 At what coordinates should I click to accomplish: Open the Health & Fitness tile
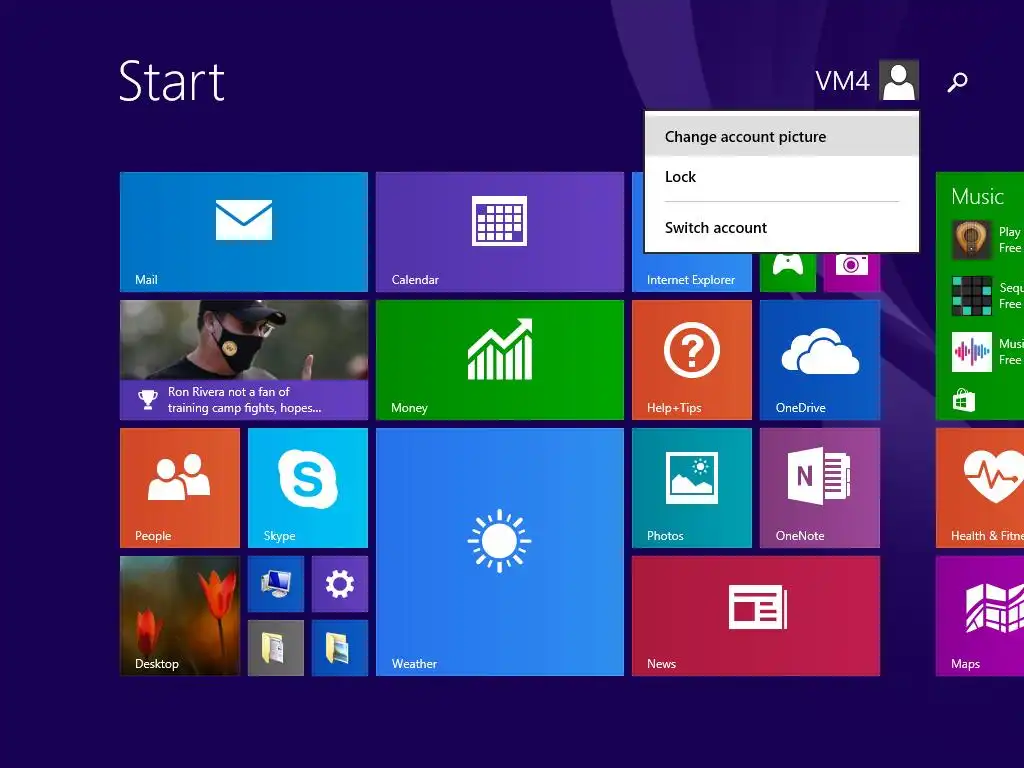[x=980, y=488]
